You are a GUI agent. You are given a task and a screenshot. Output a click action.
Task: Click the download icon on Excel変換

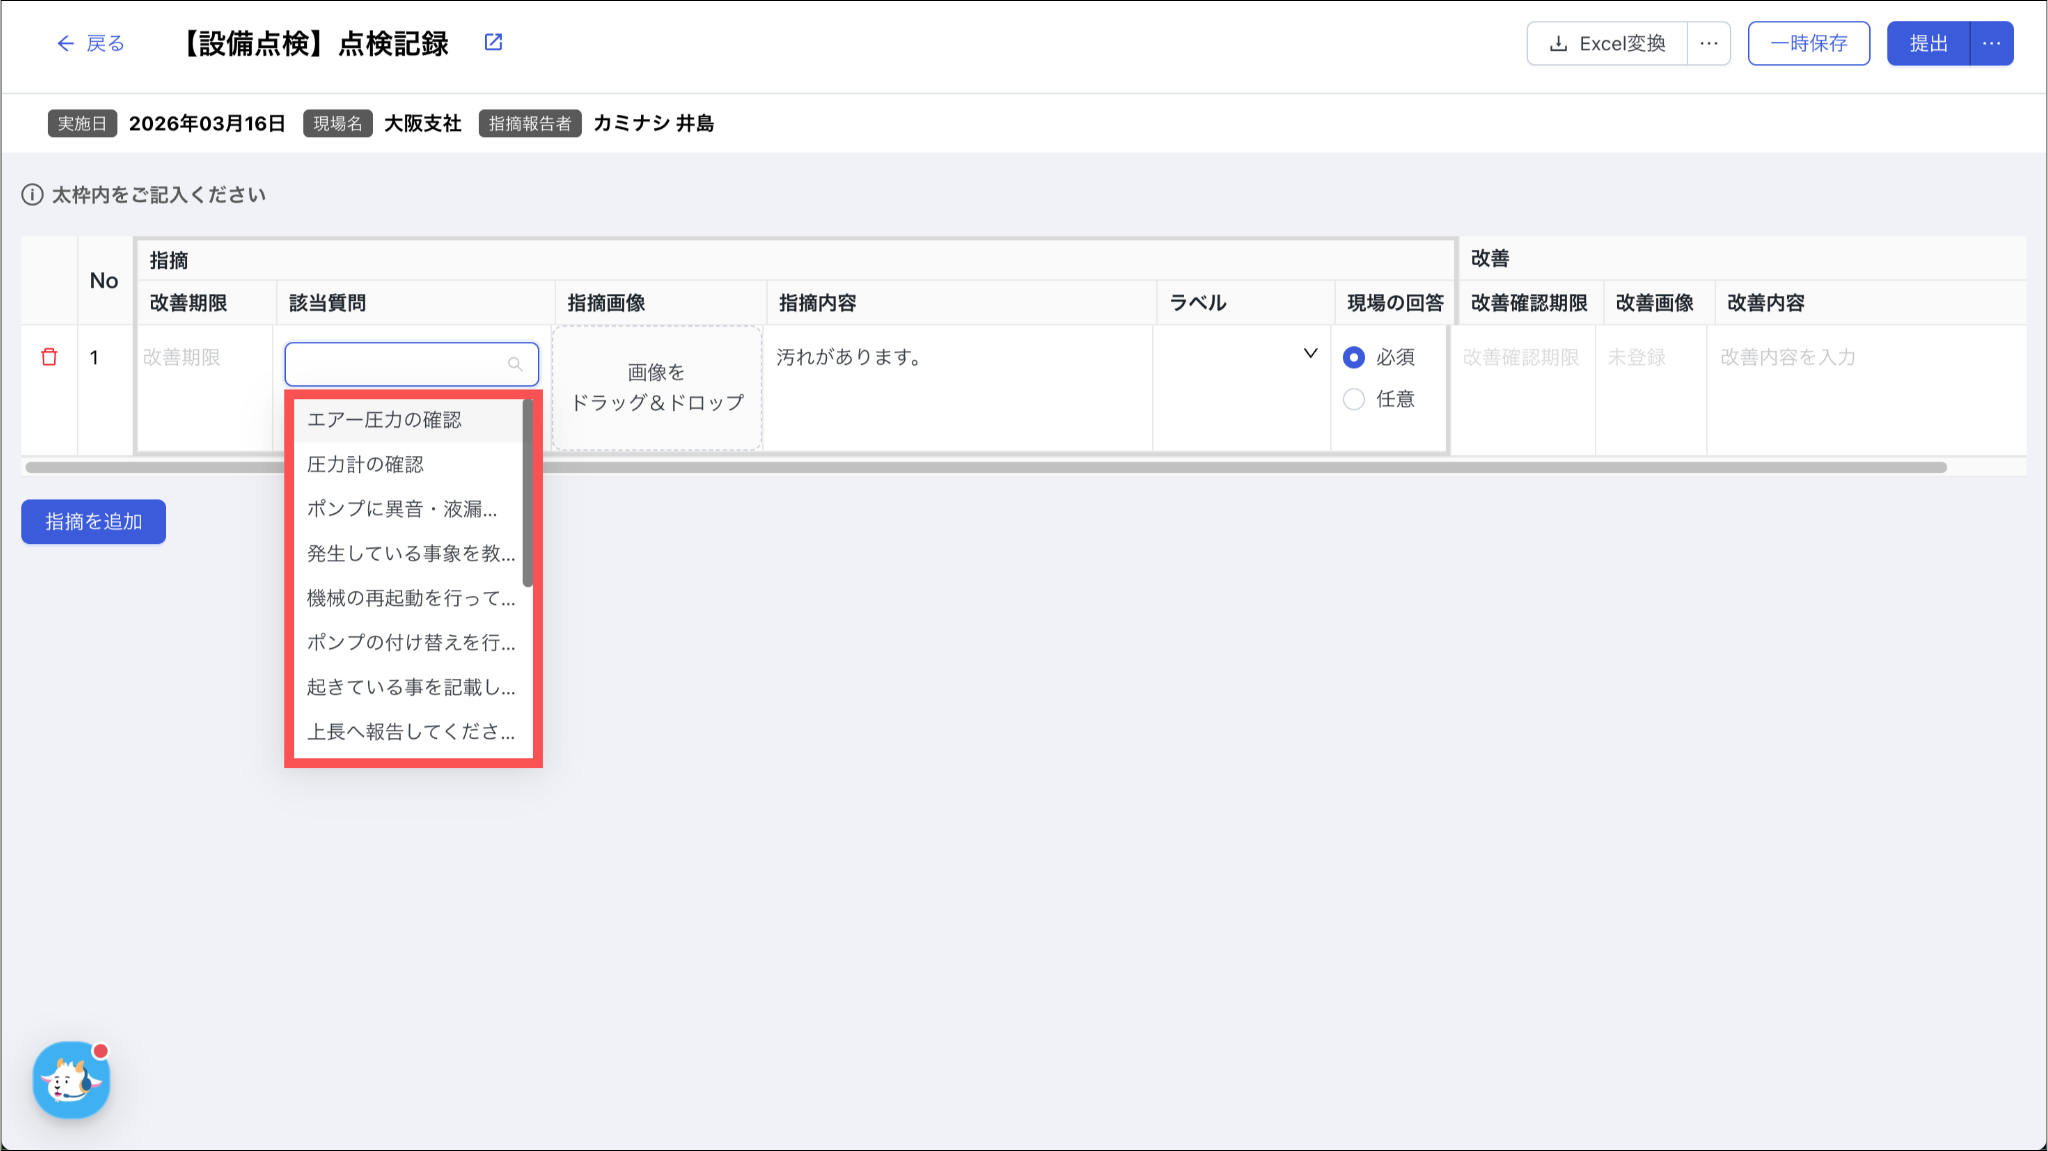pos(1557,44)
